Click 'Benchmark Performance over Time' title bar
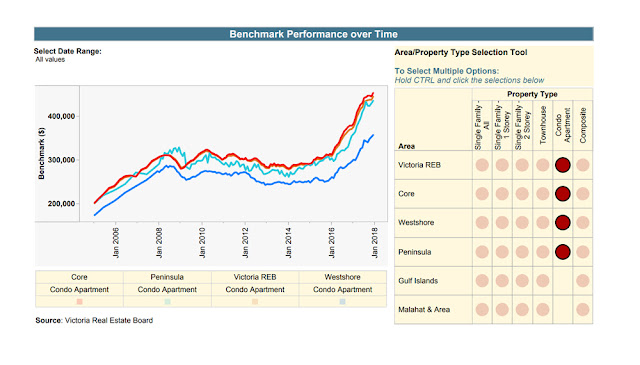Screen dimensions: 640x365 (x=313, y=34)
